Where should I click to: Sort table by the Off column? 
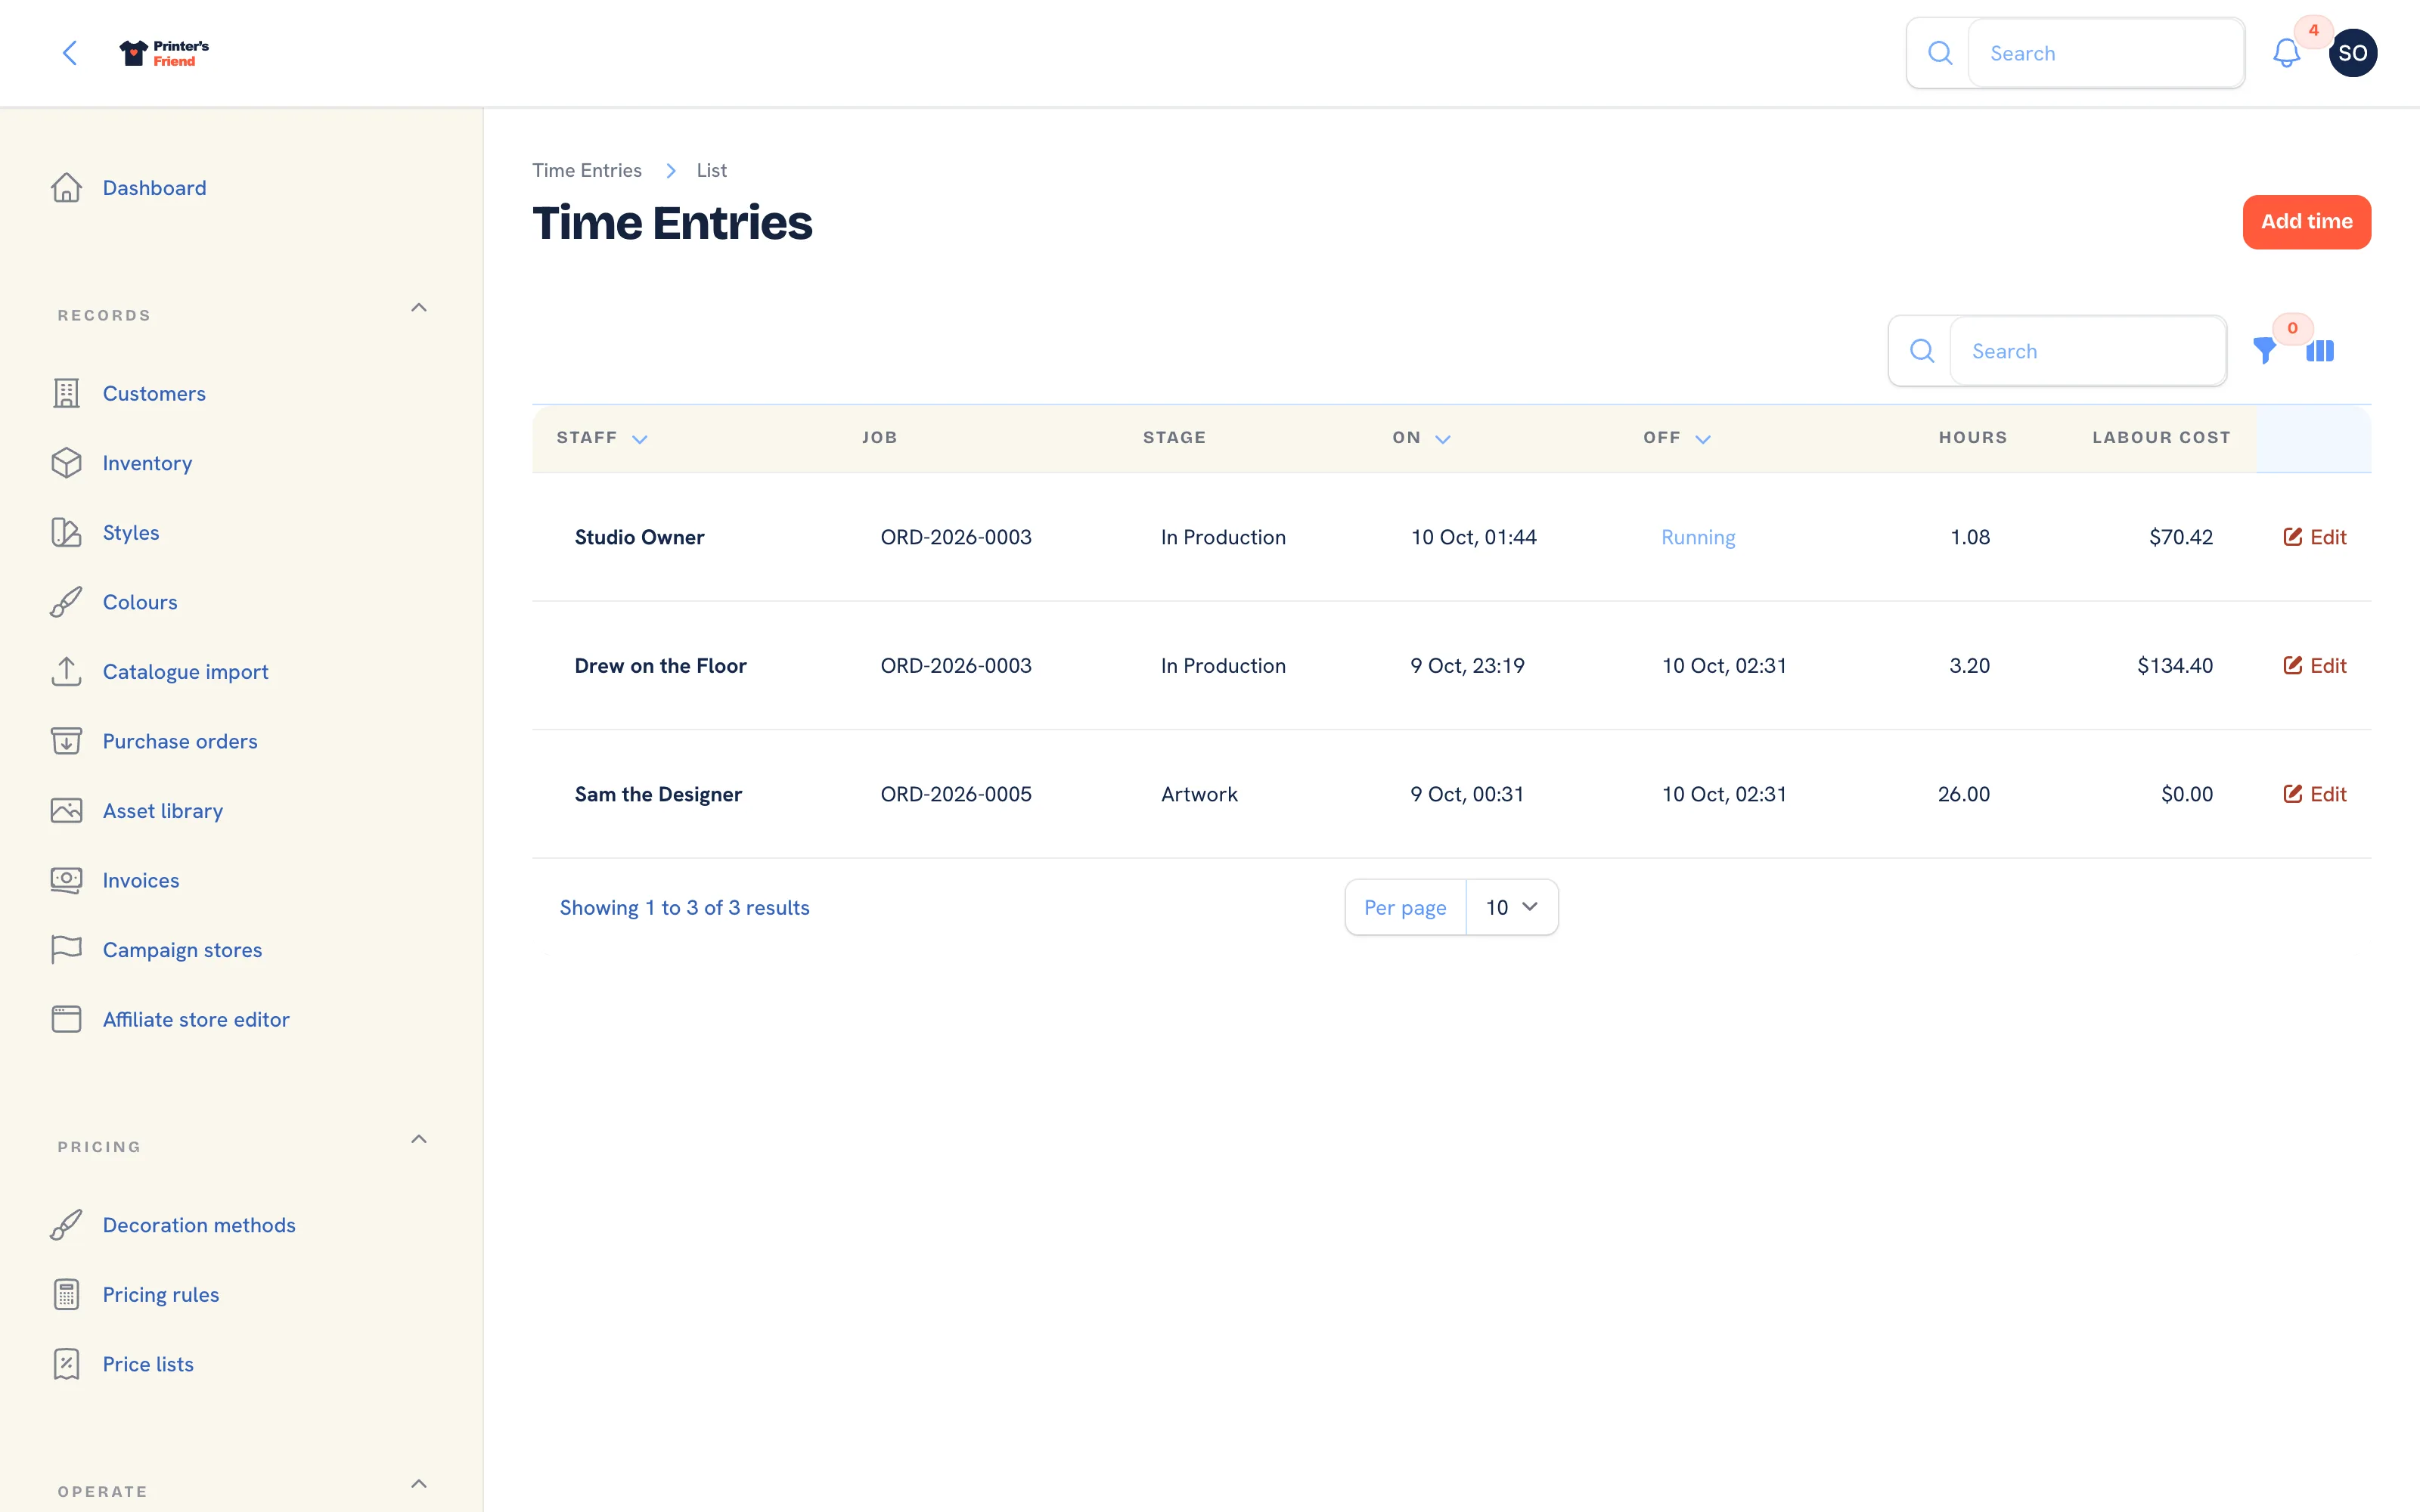[1677, 438]
